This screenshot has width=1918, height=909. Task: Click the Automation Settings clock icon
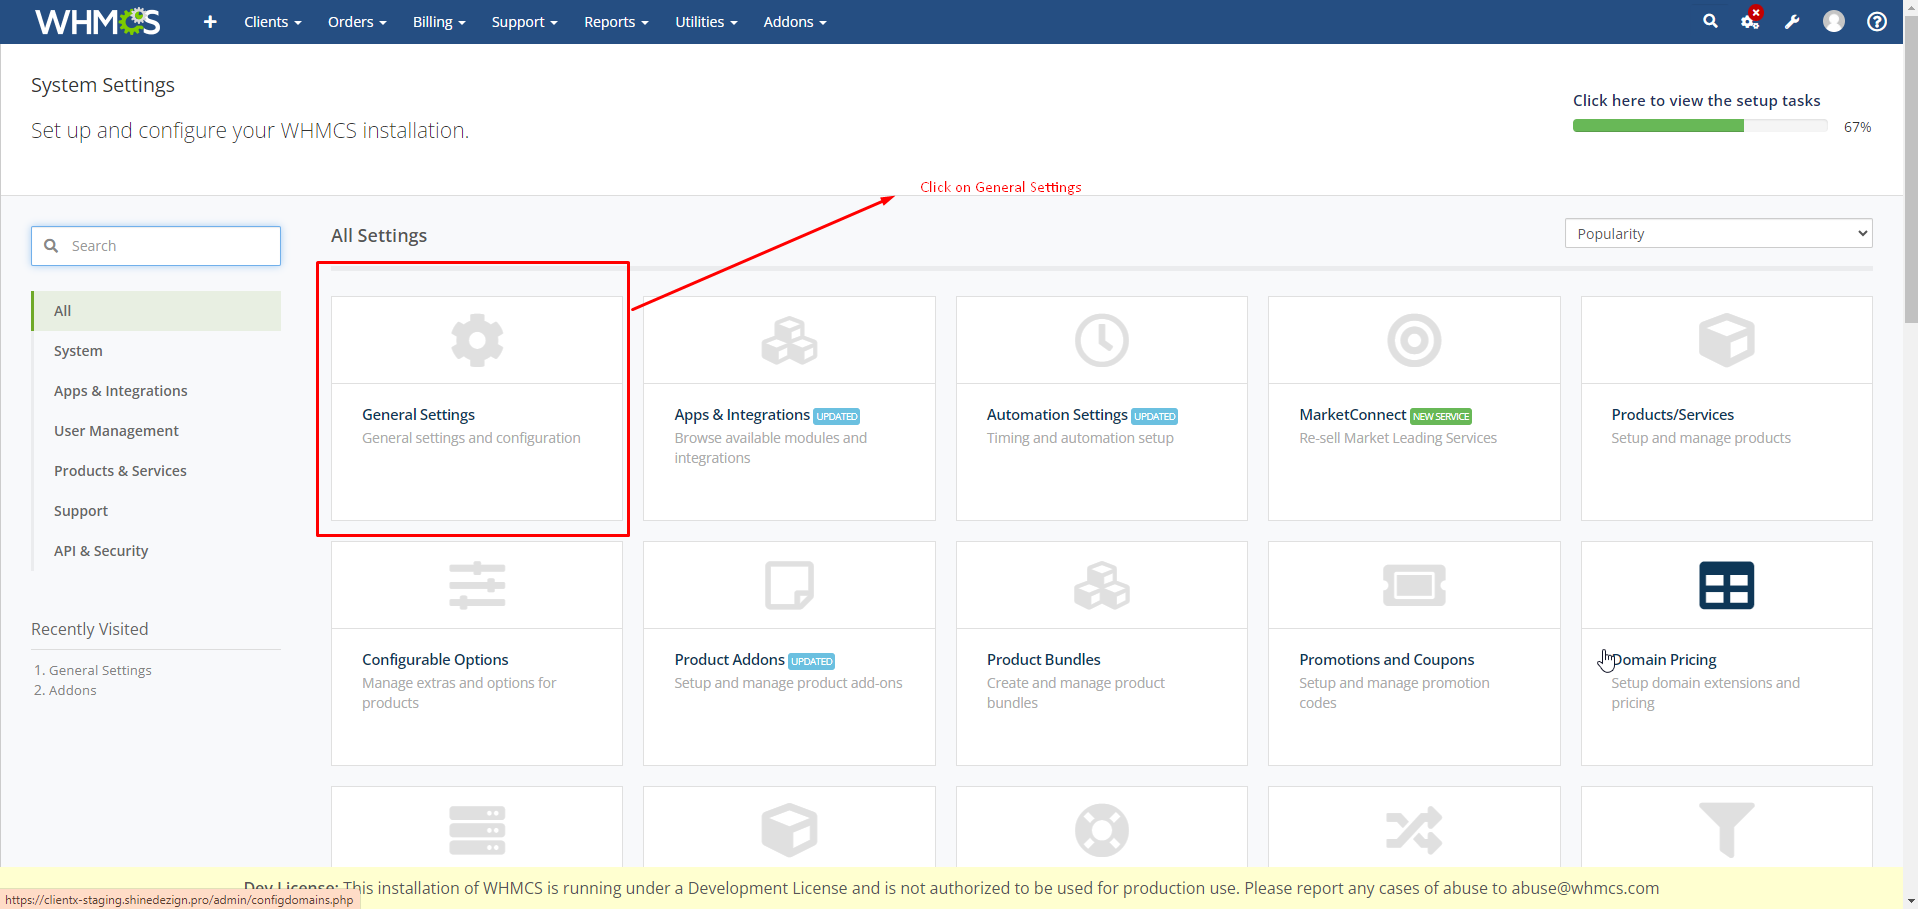click(x=1101, y=340)
